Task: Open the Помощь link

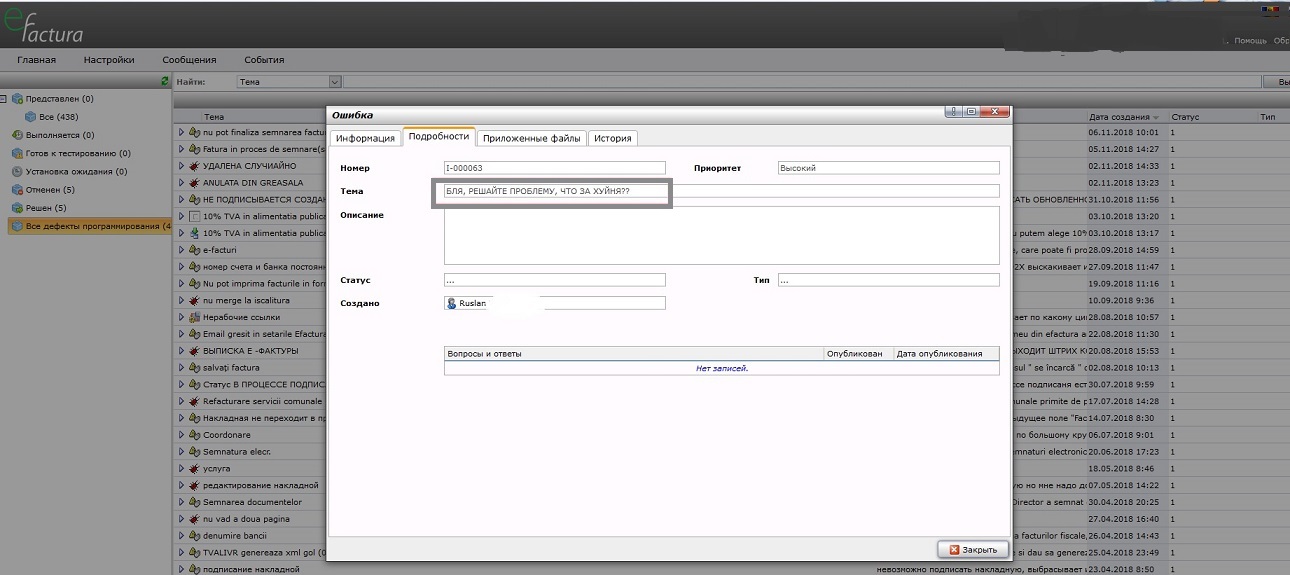Action: (1250, 41)
